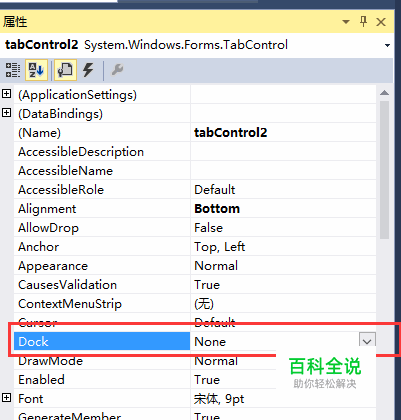The width and height of the screenshot is (401, 420).
Task: Select the AllowDrop property label
Action: click(48, 228)
